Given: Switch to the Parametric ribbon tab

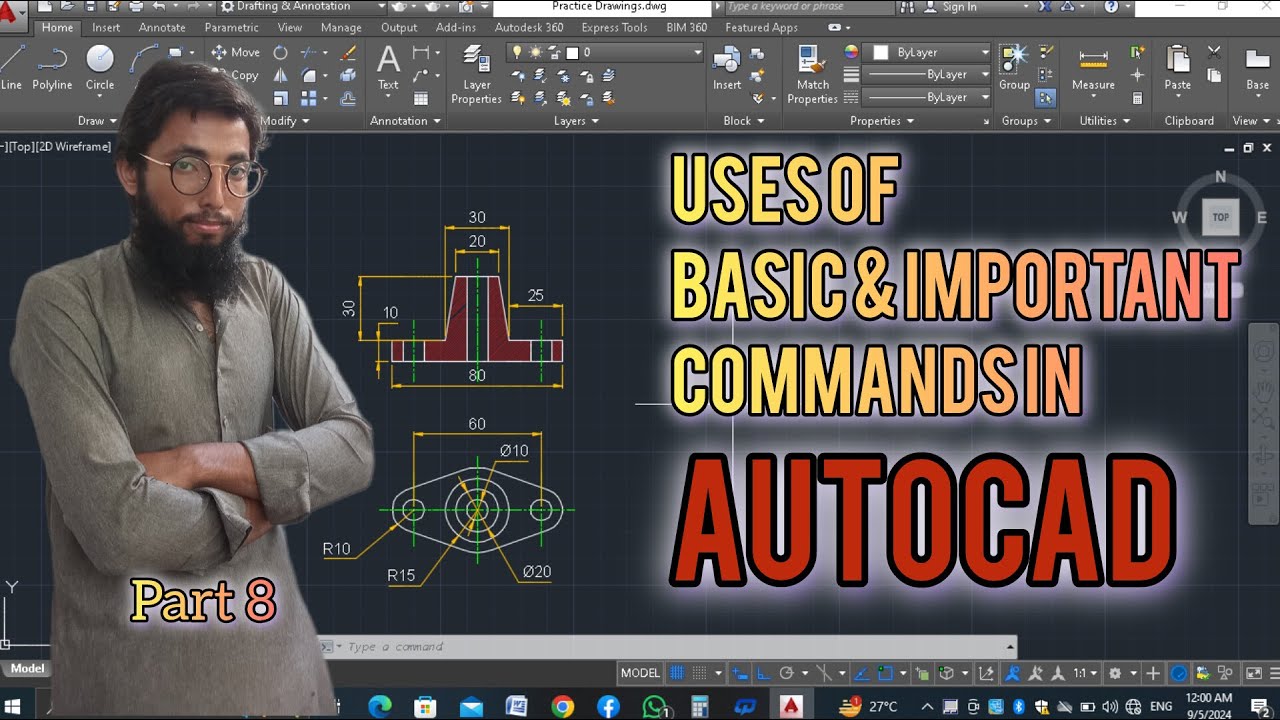Looking at the screenshot, I should coord(231,28).
